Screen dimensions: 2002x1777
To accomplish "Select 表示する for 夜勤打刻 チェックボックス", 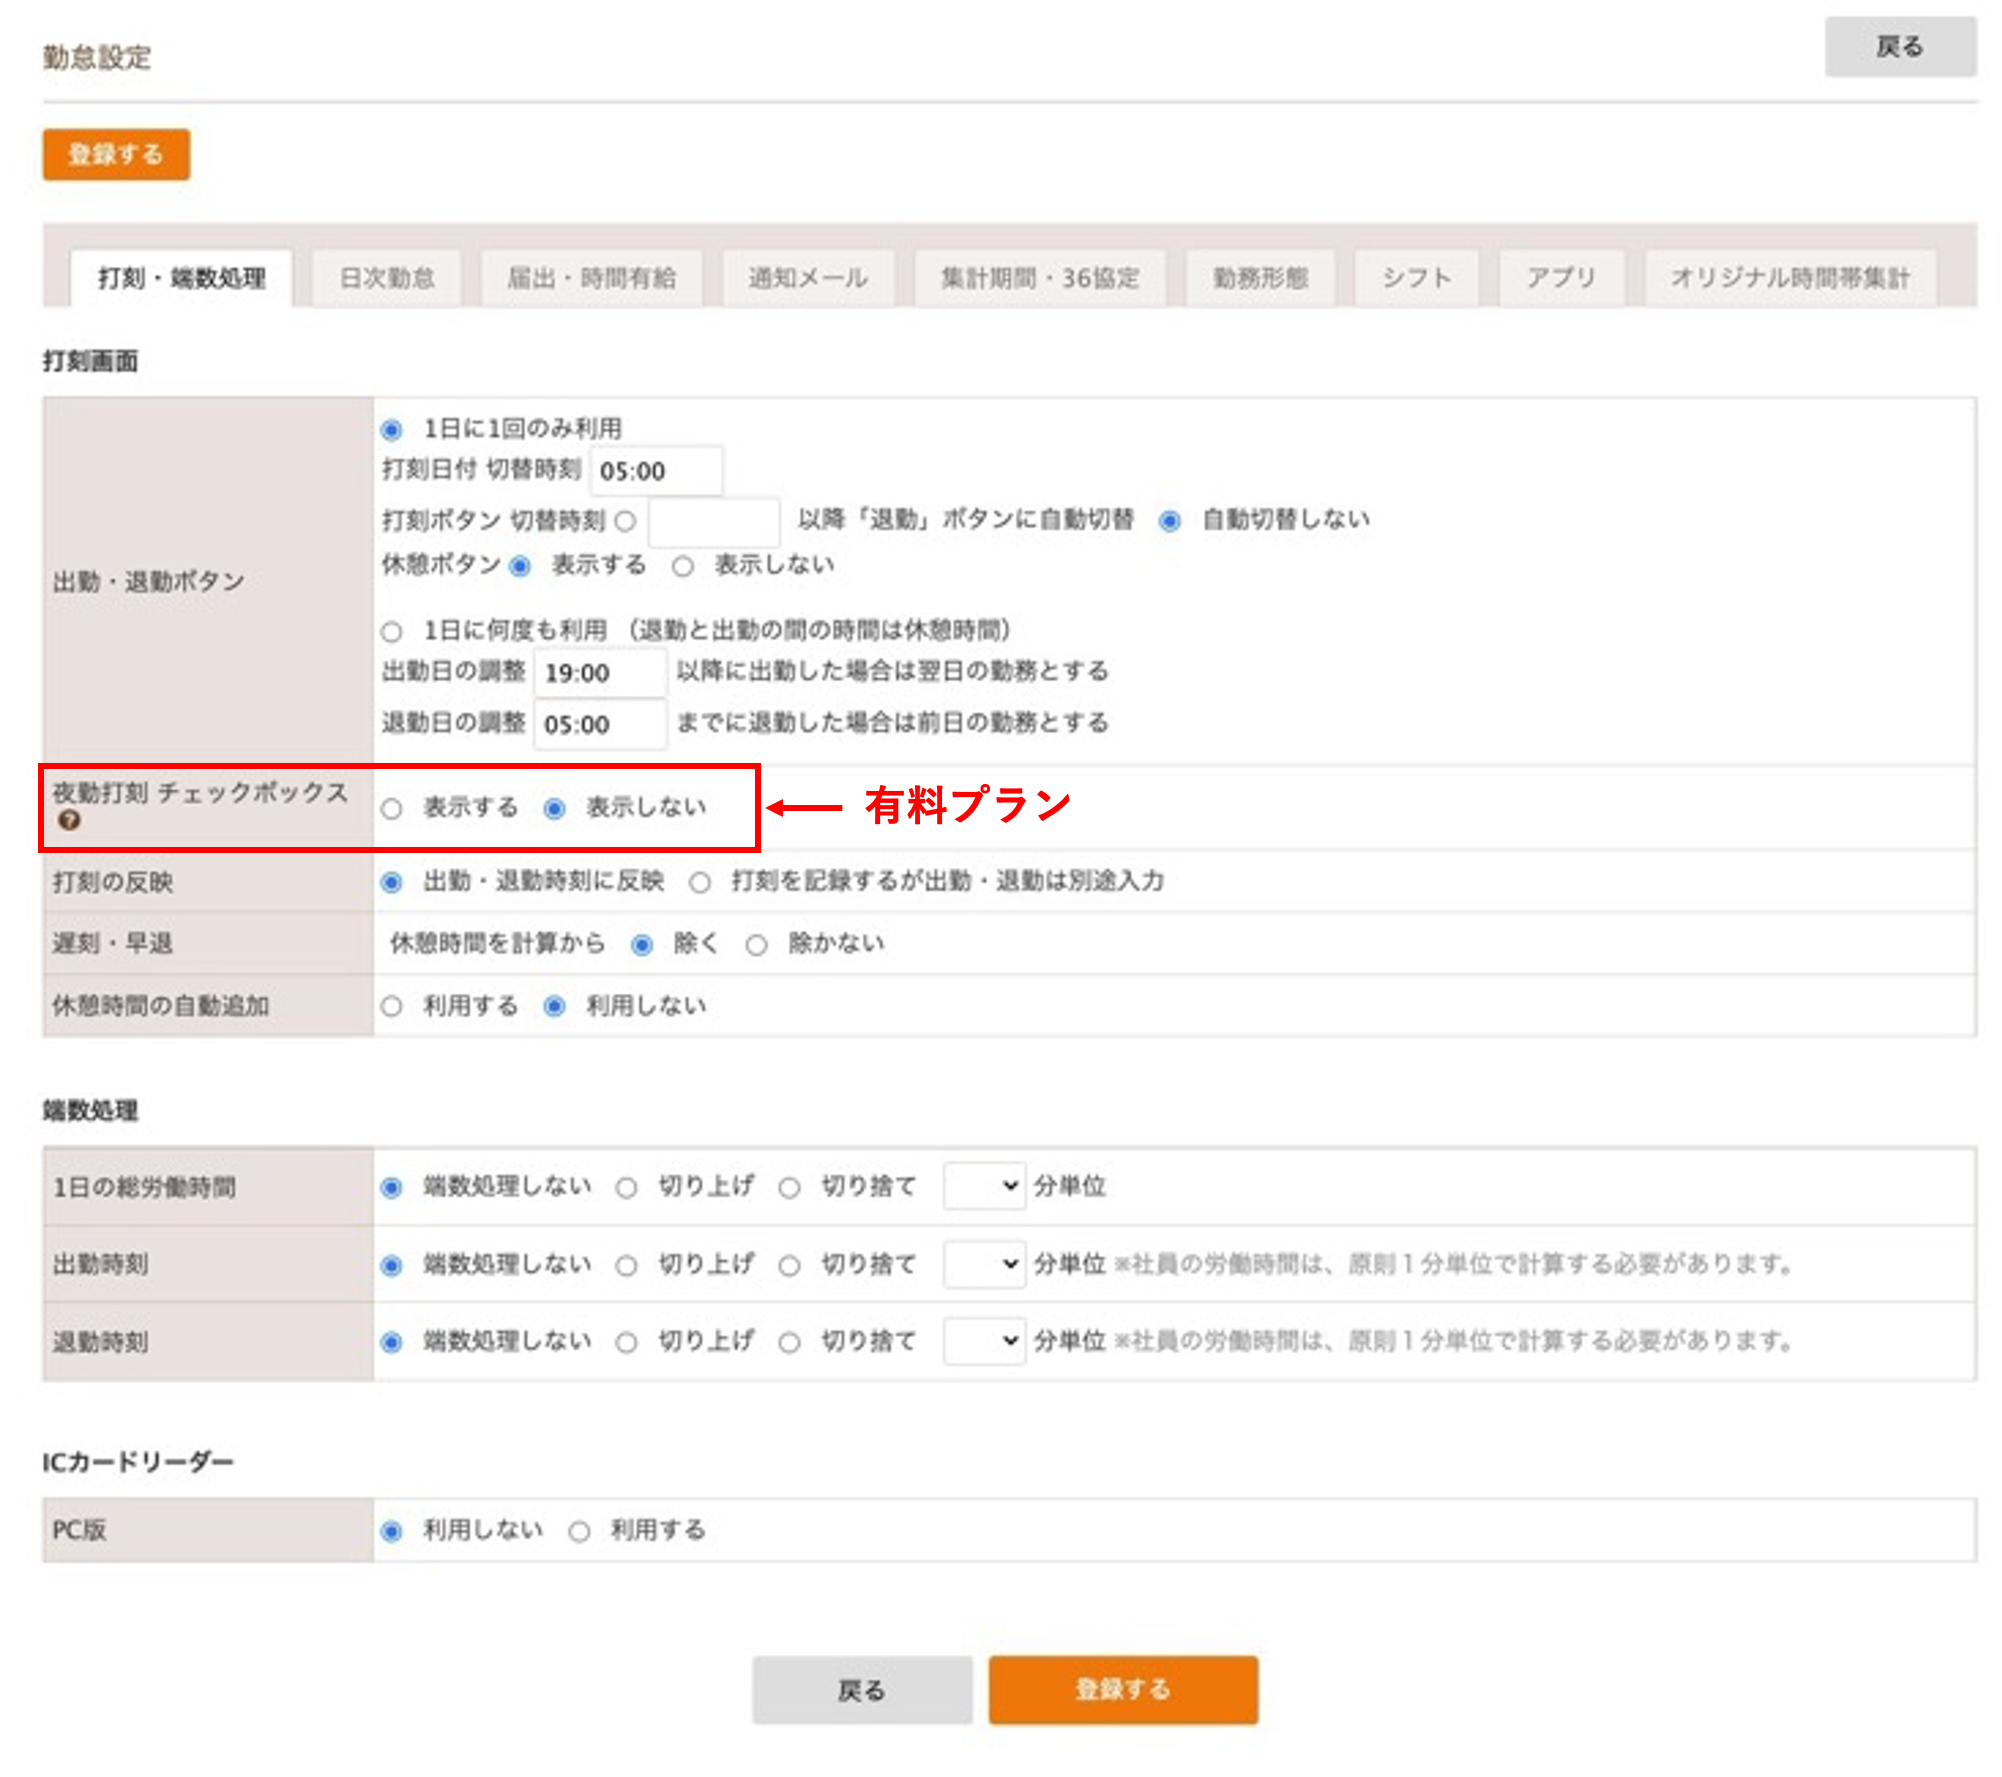I will point(393,808).
